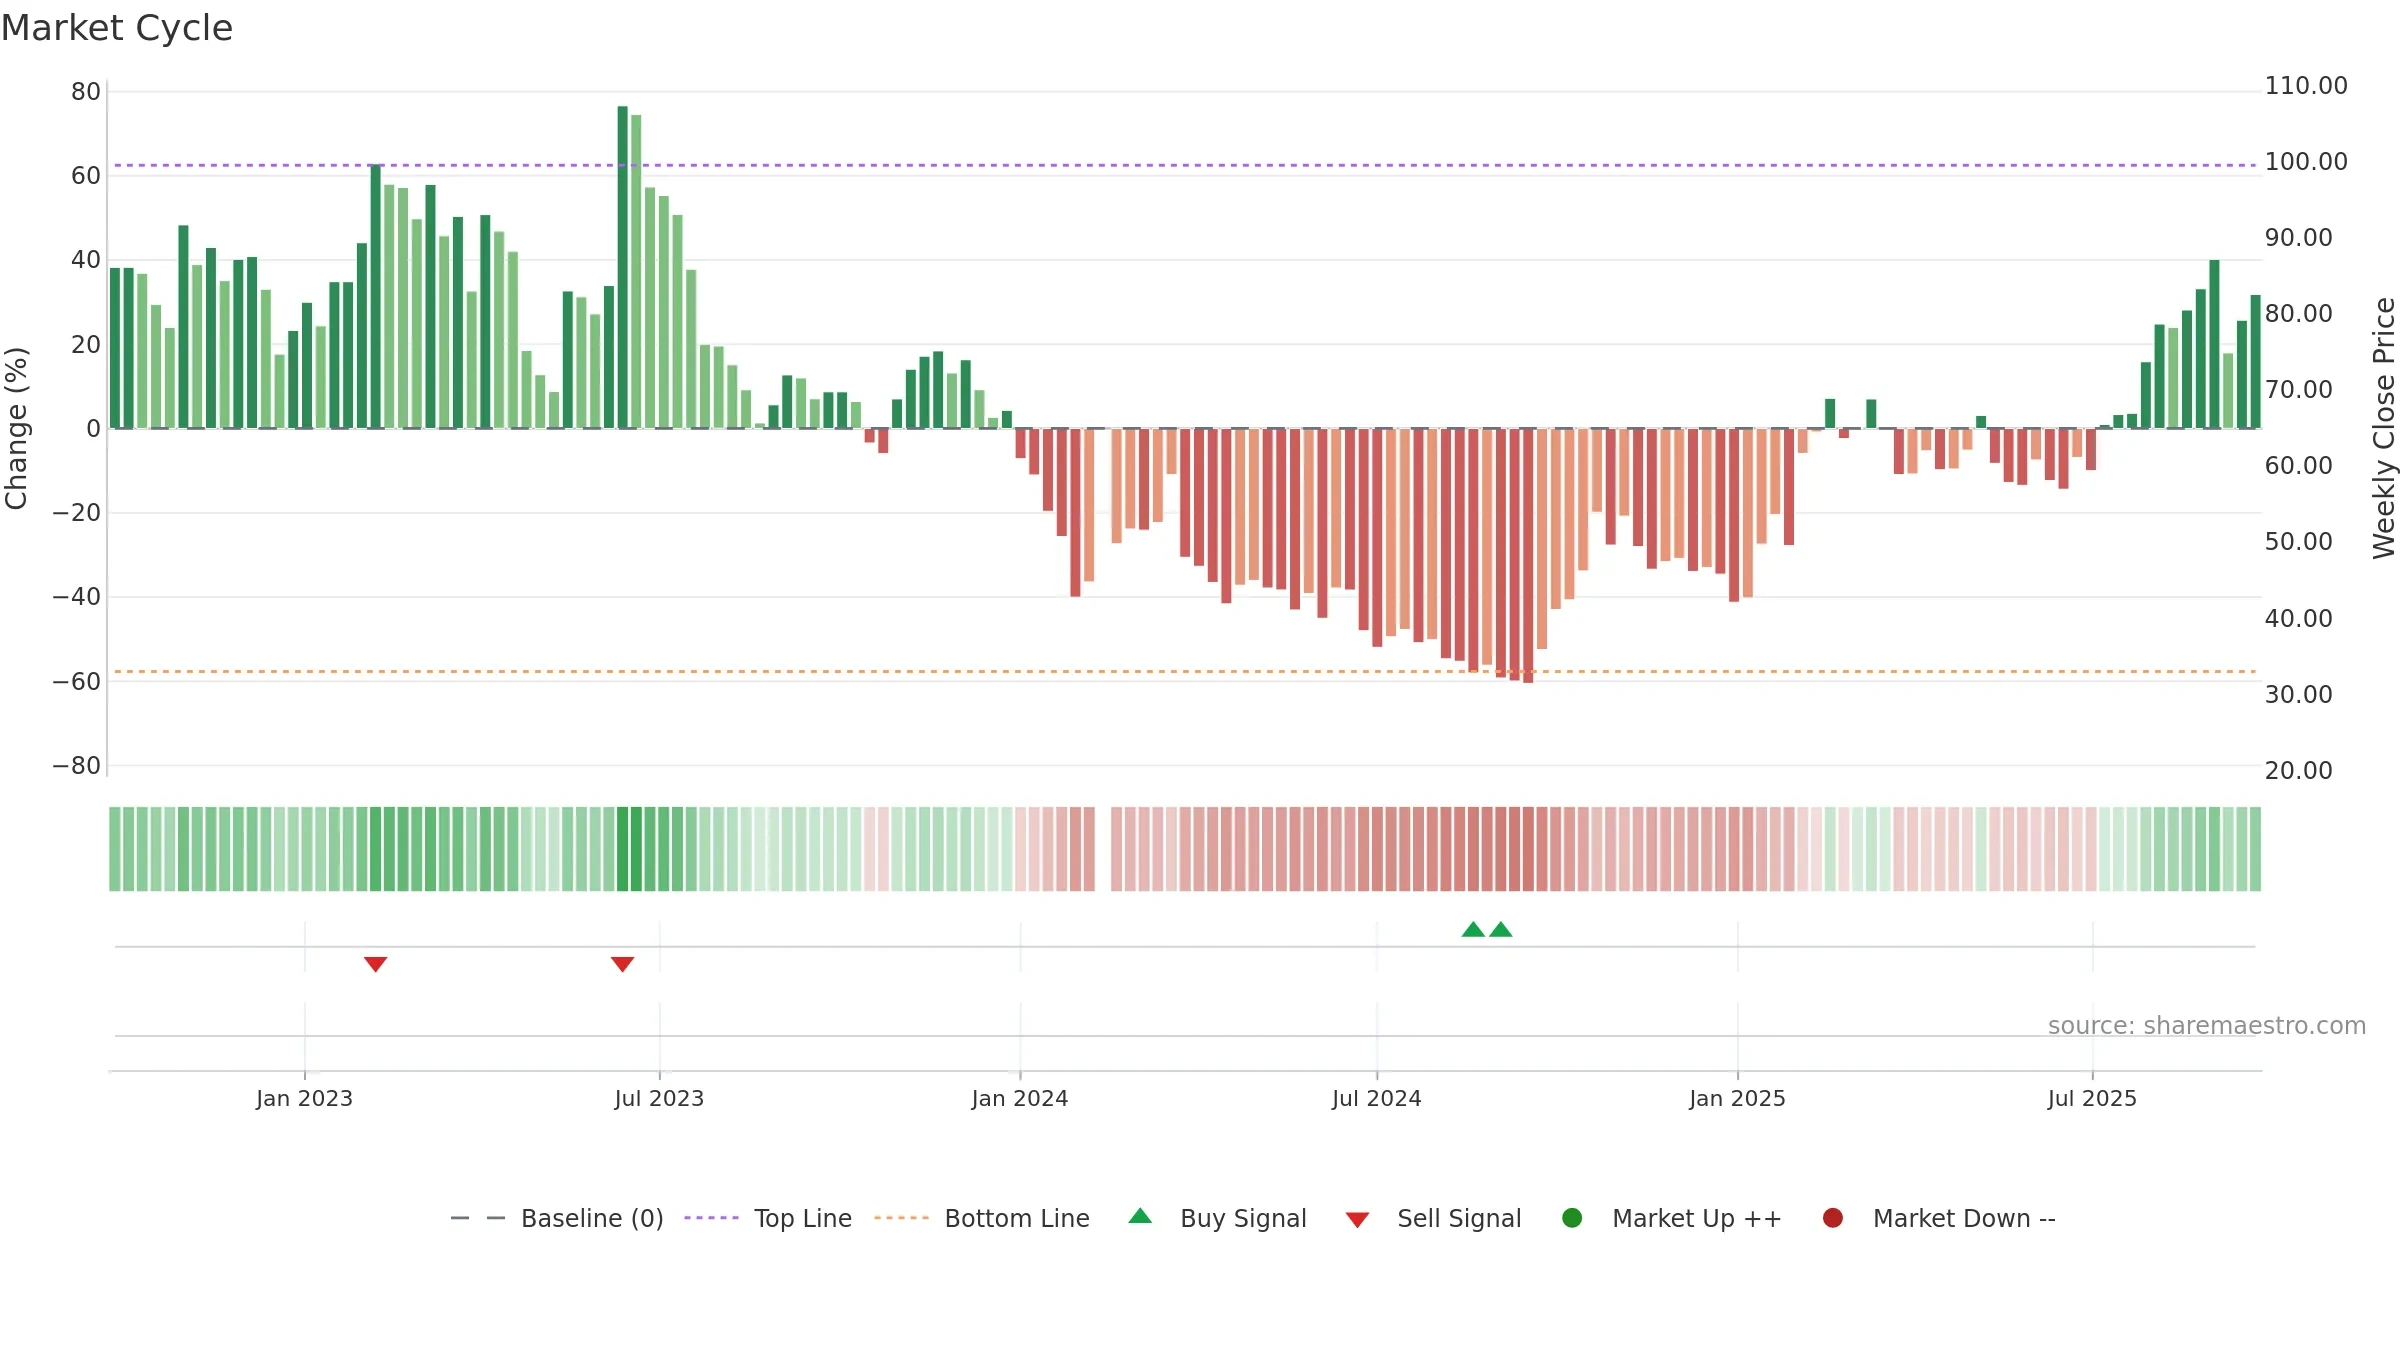
Task: Click the 20.00 price axis tick
Action: click(x=2298, y=770)
